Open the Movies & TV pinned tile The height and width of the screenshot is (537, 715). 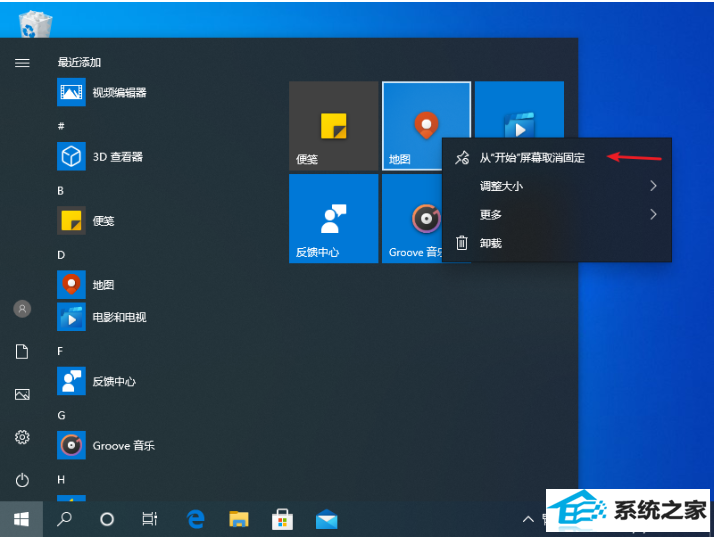pyautogui.click(x=519, y=109)
